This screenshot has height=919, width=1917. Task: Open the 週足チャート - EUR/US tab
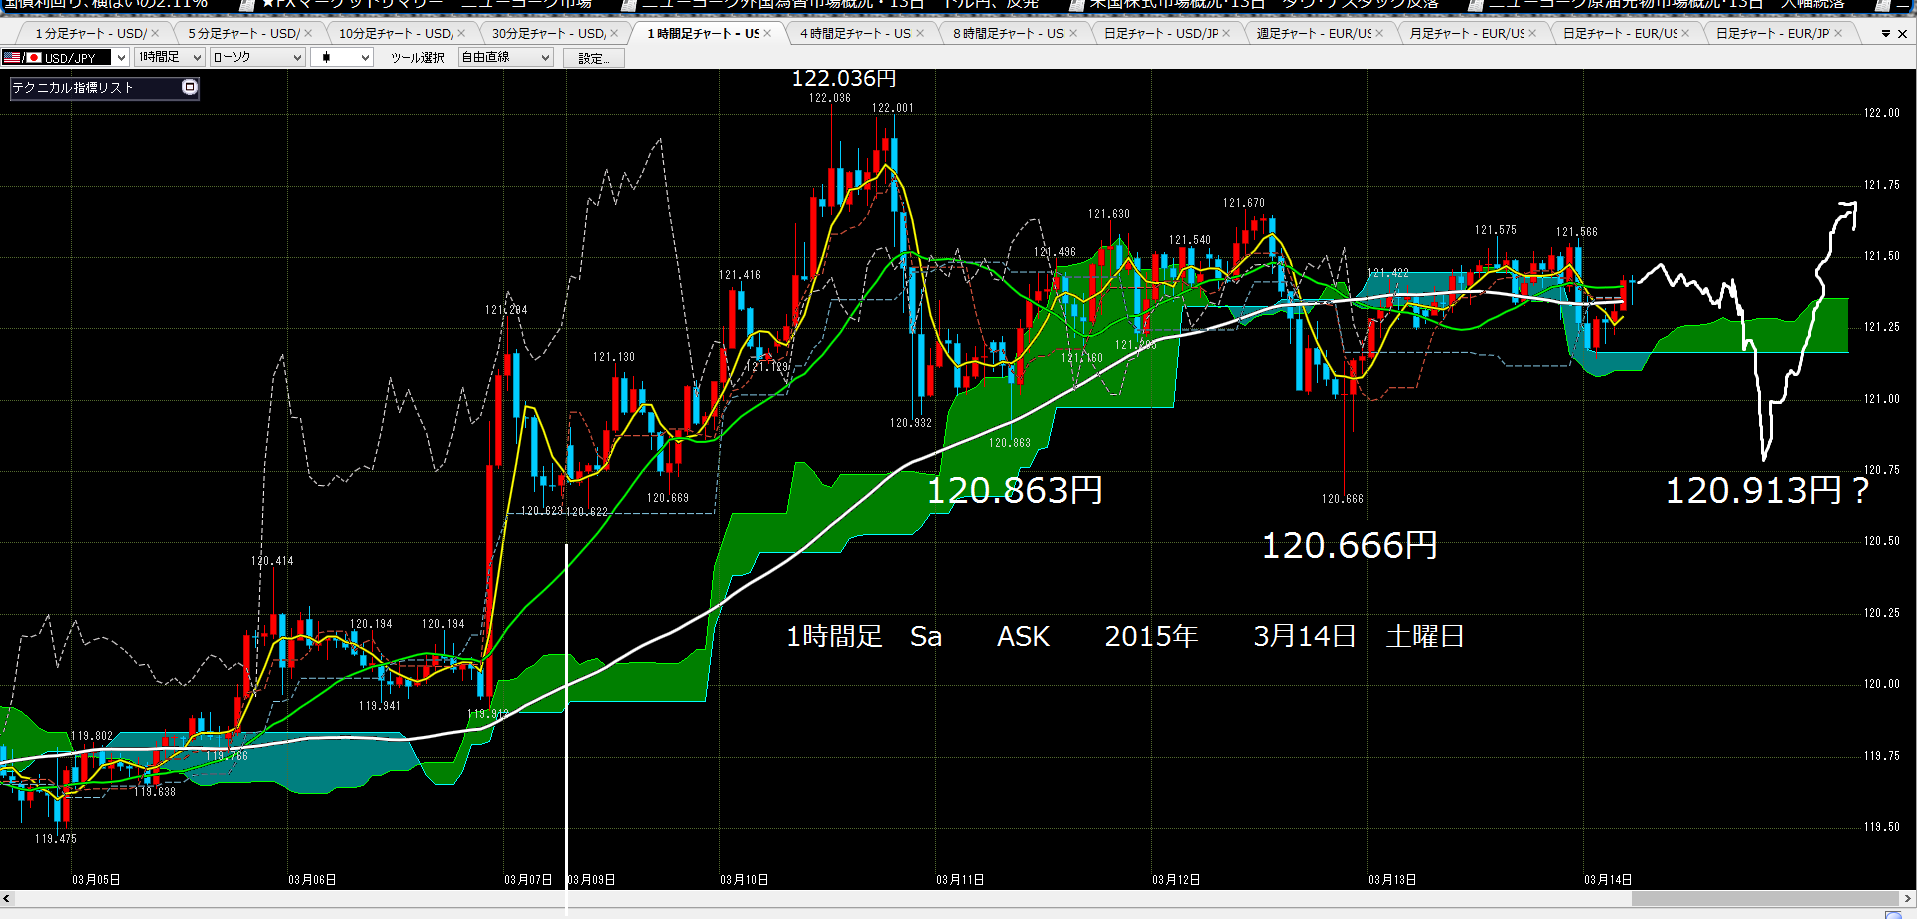pyautogui.click(x=1314, y=33)
